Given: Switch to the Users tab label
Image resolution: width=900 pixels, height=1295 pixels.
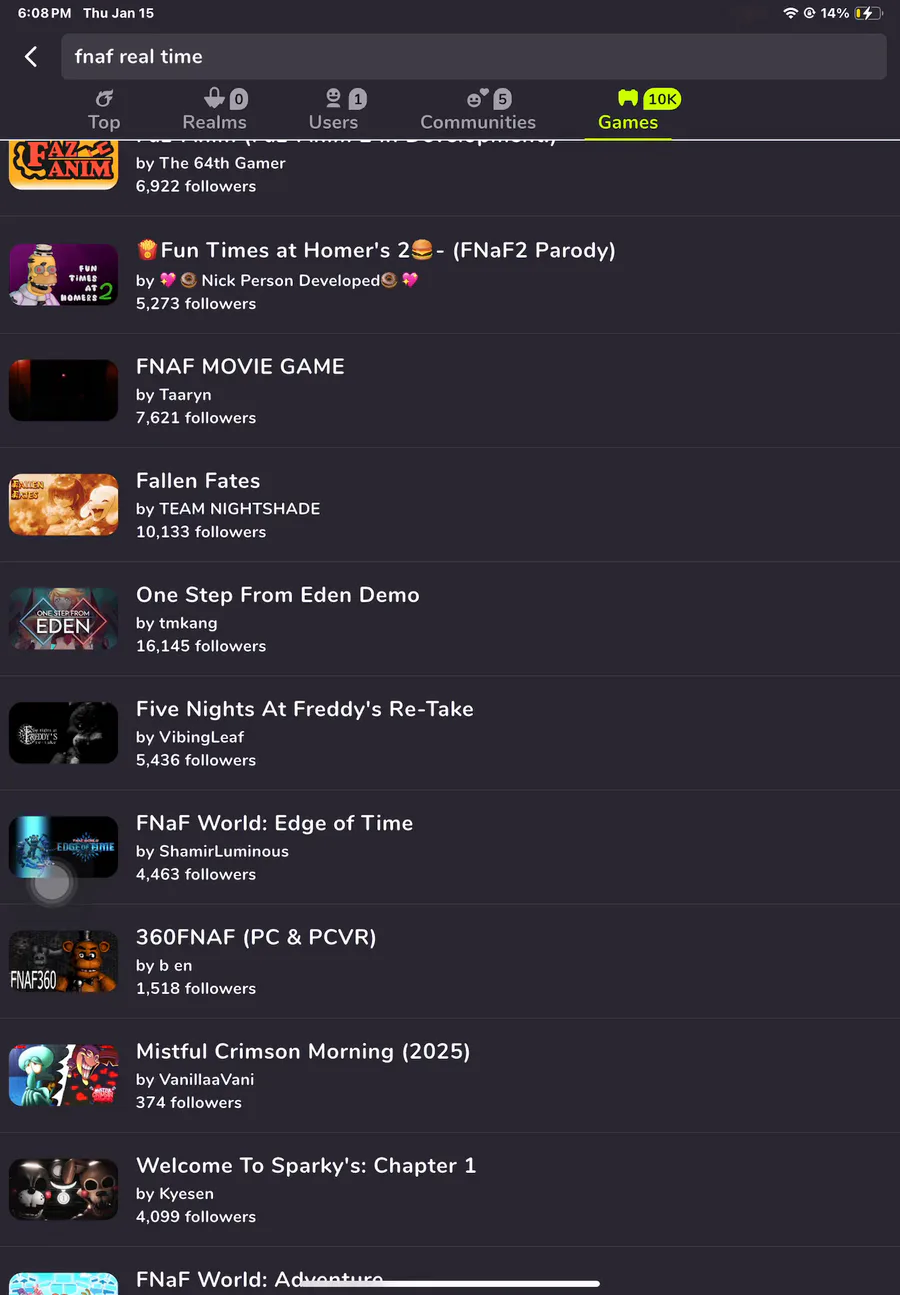Looking at the screenshot, I should (x=333, y=122).
